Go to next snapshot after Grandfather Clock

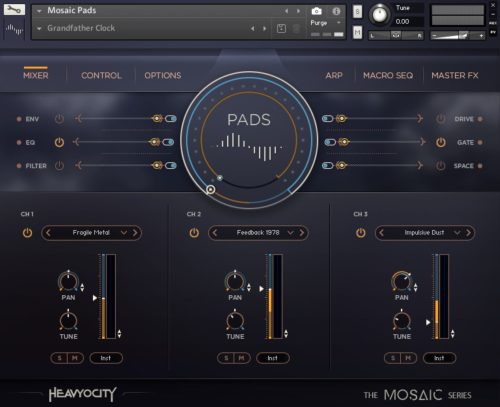[x=265, y=29]
